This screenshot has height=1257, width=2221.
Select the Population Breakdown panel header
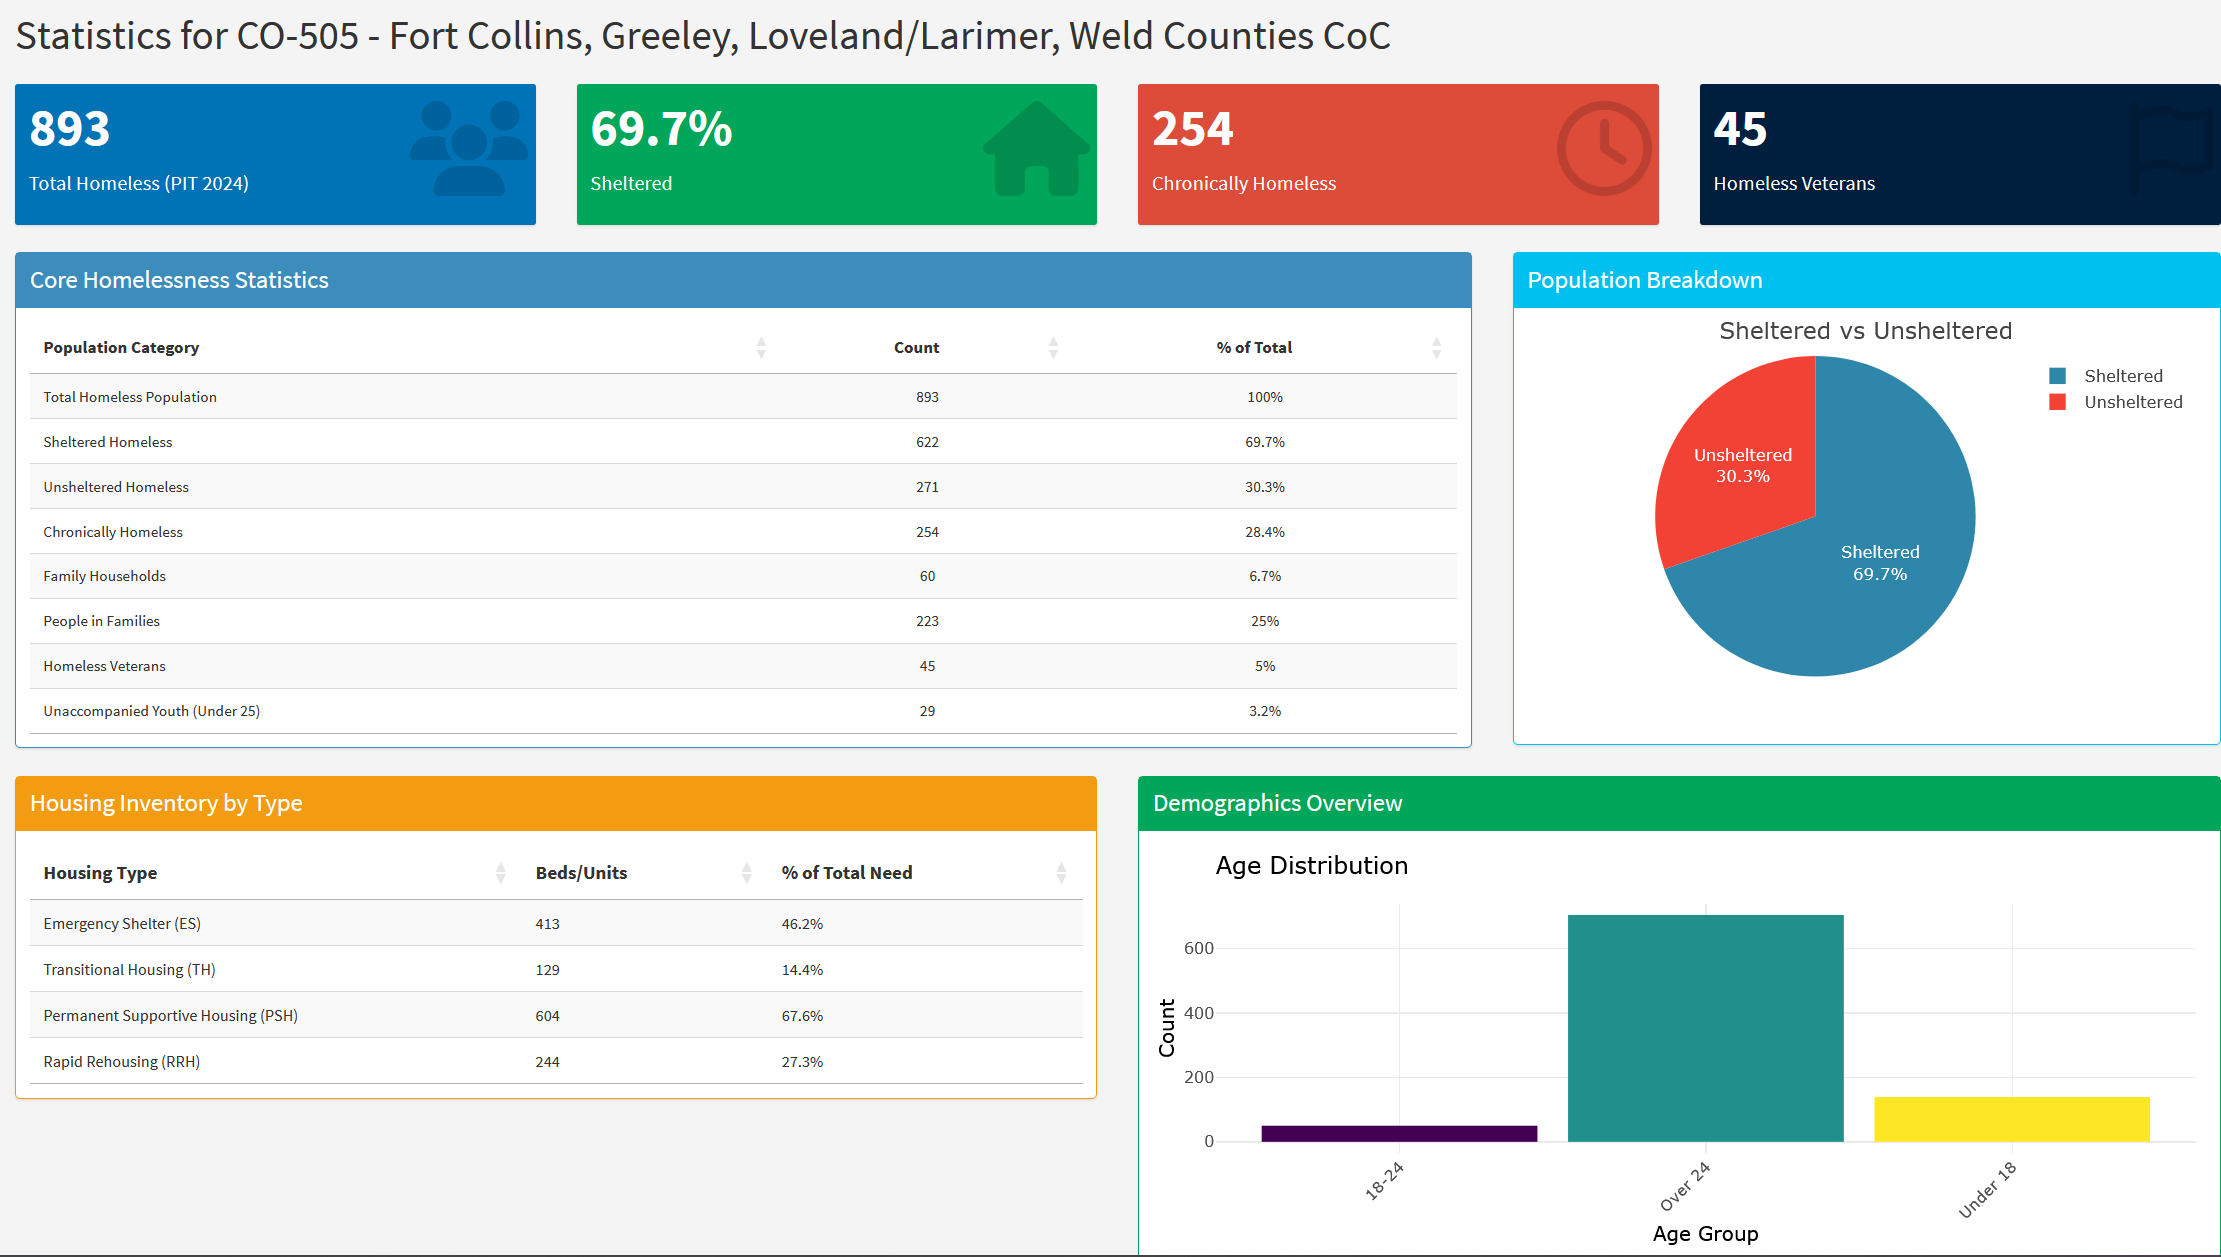[x=1866, y=280]
